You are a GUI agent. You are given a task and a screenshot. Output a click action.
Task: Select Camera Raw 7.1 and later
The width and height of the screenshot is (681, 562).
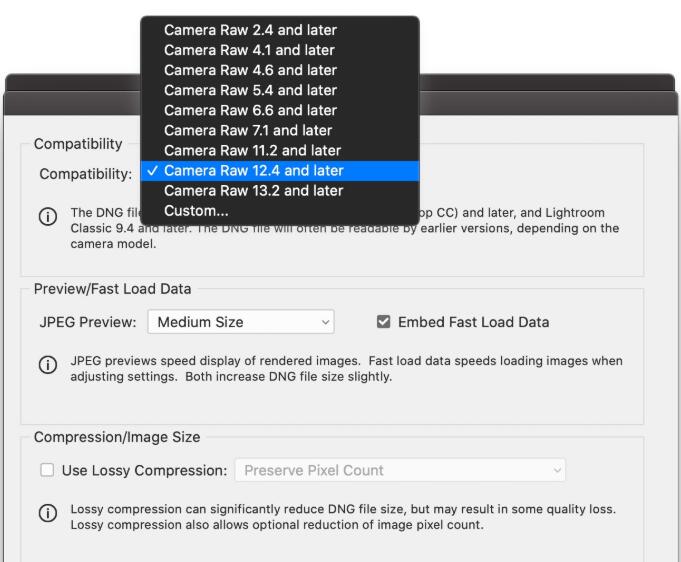point(250,130)
